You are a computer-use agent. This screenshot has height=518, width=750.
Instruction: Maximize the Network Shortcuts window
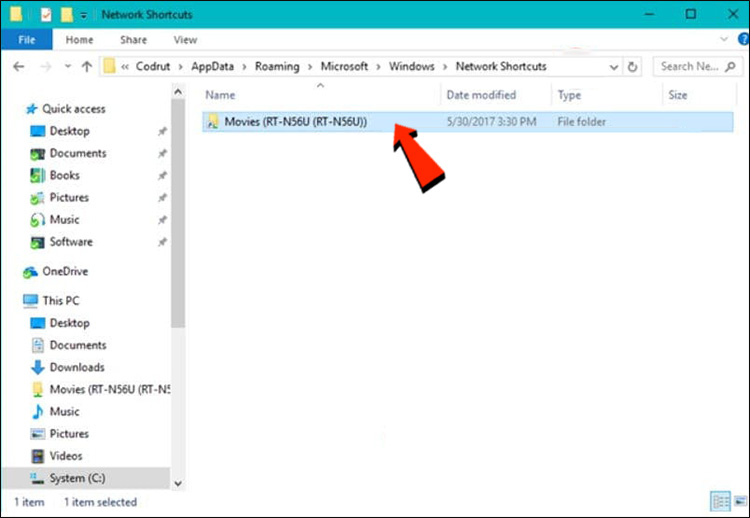click(x=691, y=14)
